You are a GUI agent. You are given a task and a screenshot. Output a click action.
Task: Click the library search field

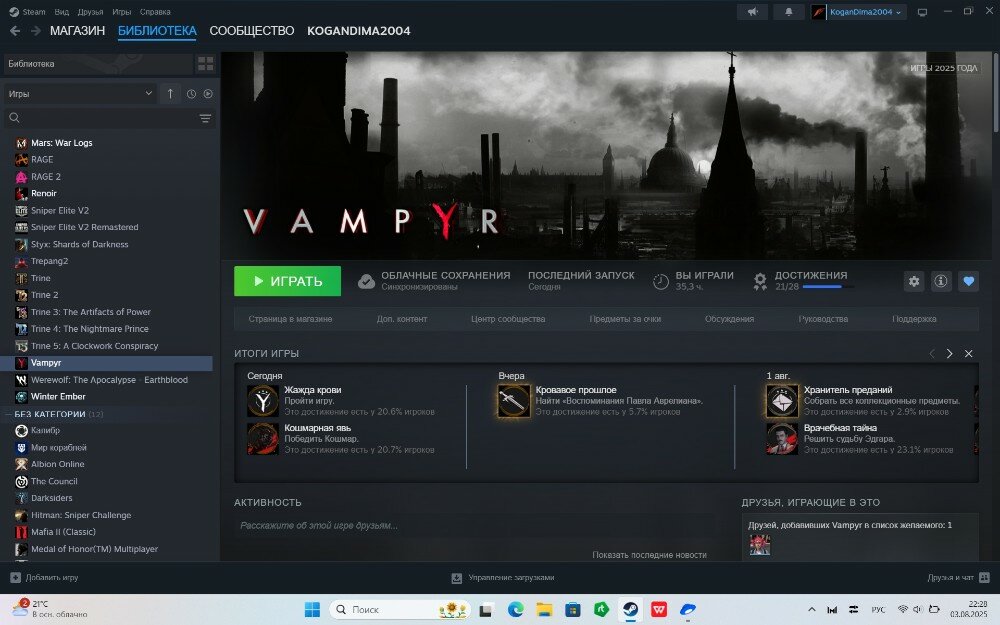click(100, 118)
